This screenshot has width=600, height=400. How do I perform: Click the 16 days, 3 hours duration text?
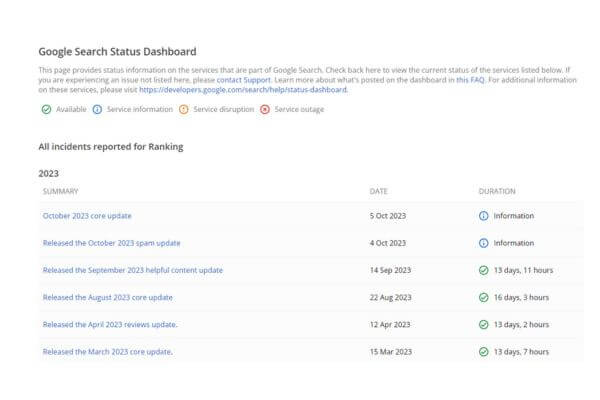pos(521,297)
